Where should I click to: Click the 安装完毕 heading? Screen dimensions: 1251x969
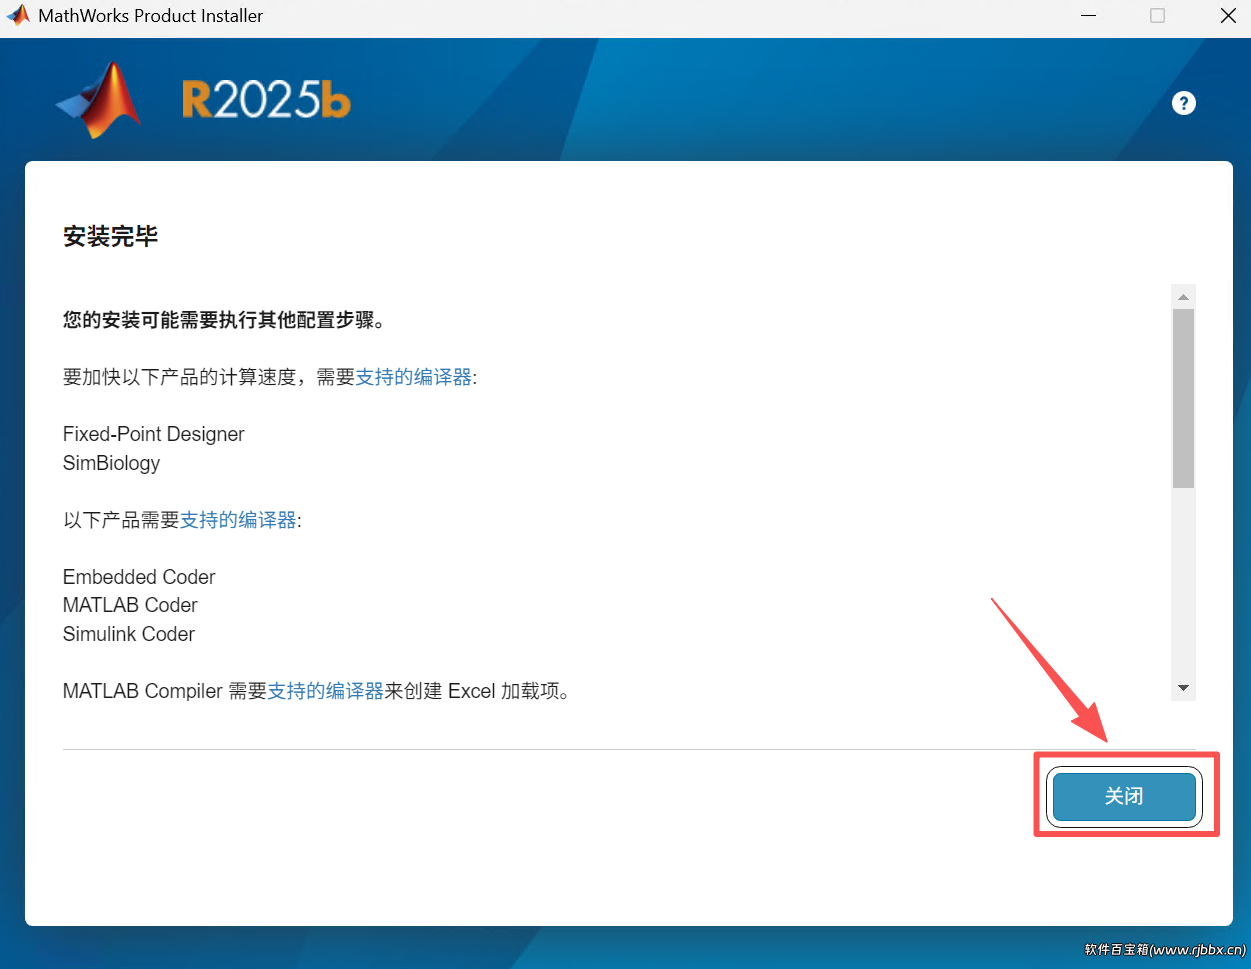click(x=110, y=237)
